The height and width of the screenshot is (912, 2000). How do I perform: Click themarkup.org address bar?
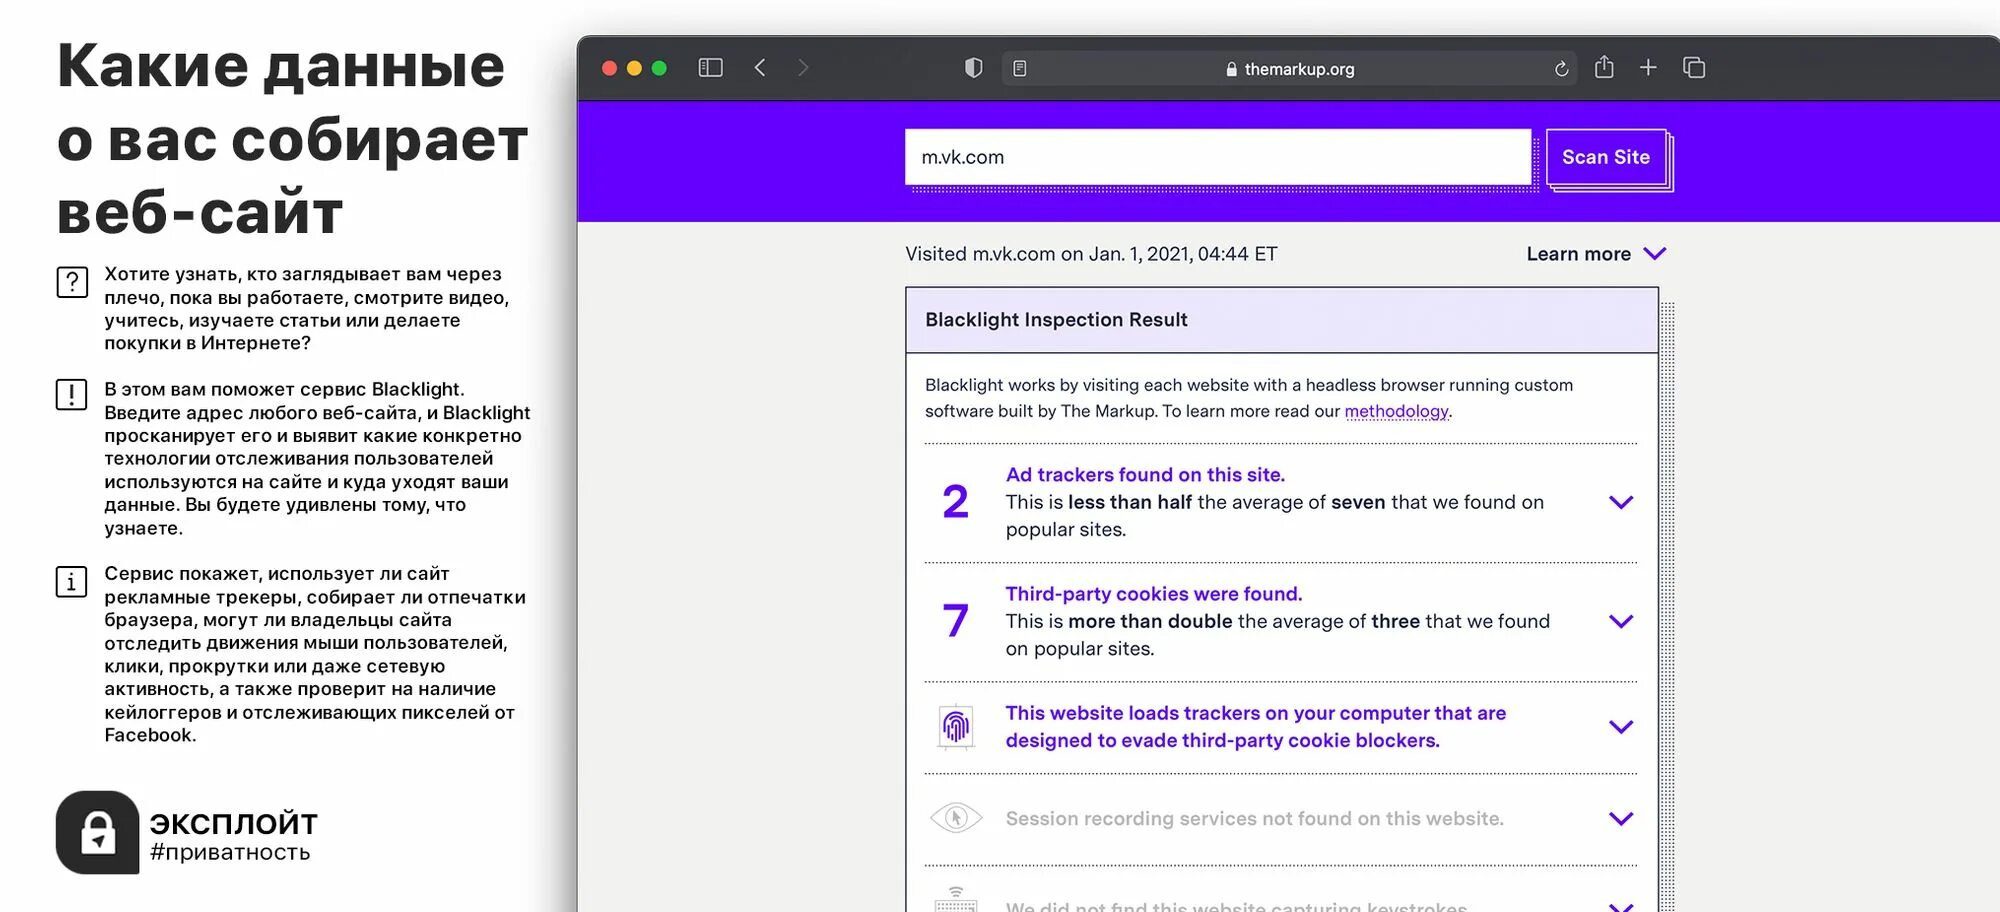pos(1289,69)
